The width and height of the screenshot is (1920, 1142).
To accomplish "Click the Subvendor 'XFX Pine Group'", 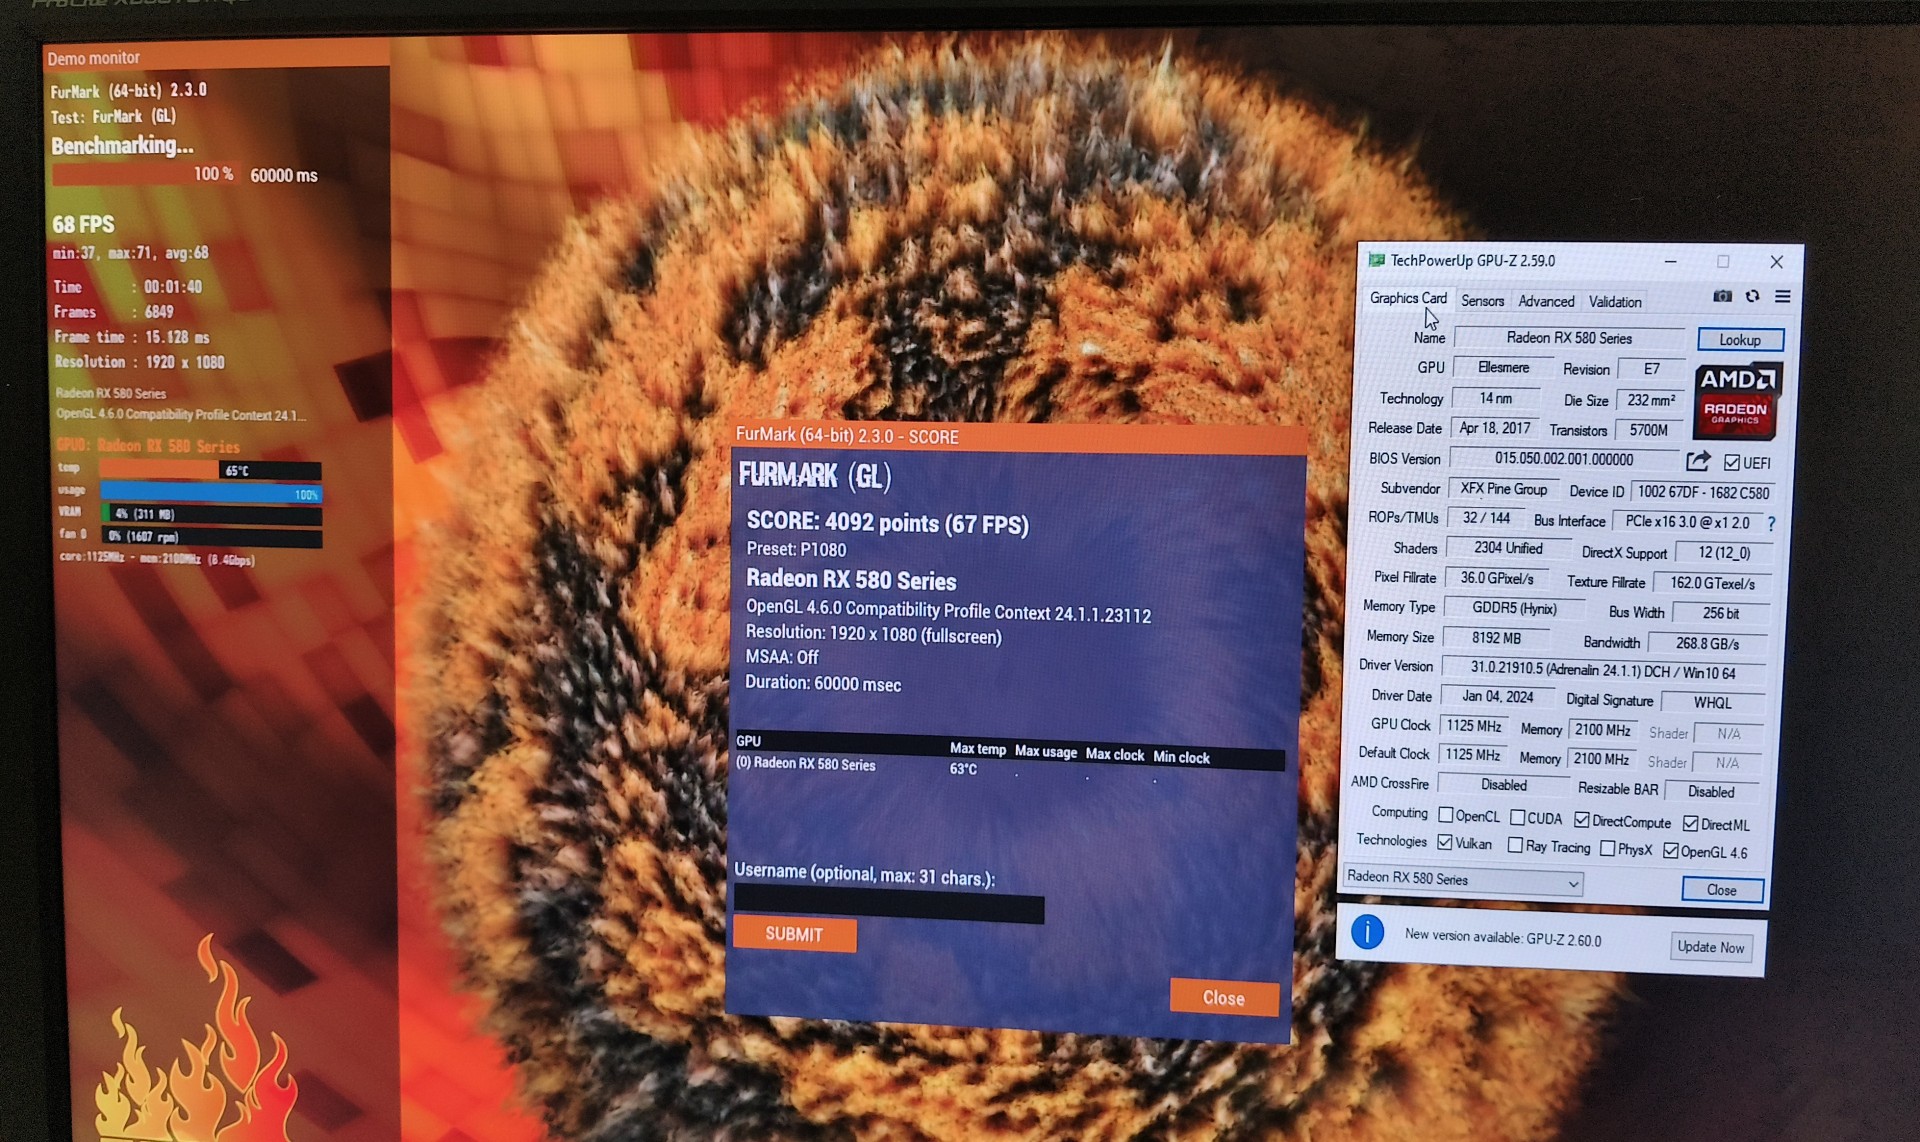I will tap(1502, 489).
